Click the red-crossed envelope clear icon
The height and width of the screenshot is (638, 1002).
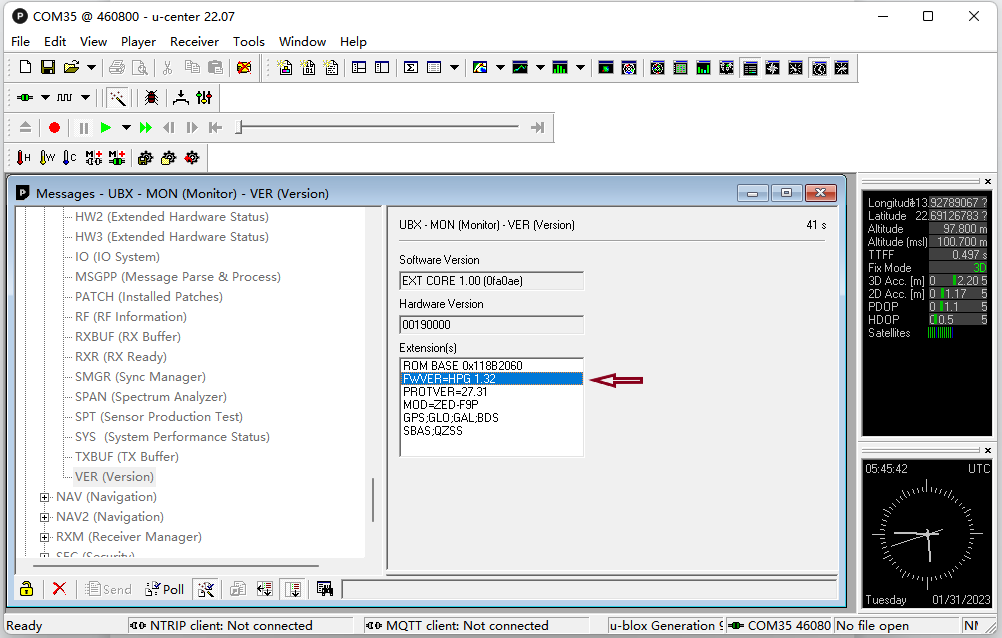(244, 67)
